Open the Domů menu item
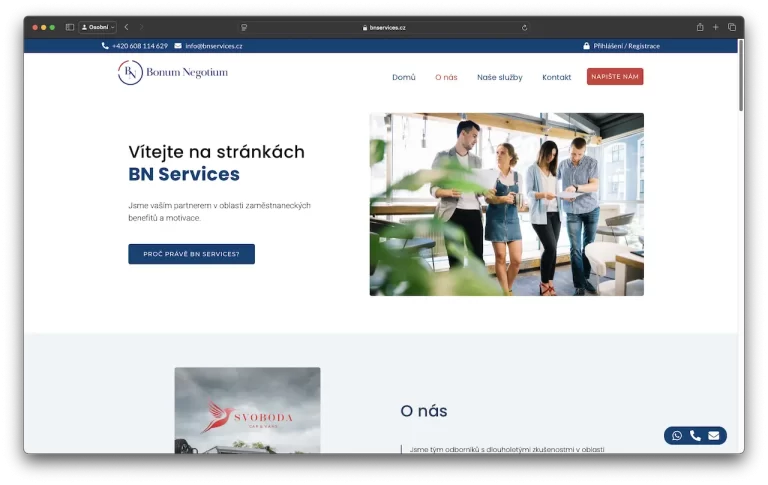This screenshot has width=768, height=485. [404, 77]
